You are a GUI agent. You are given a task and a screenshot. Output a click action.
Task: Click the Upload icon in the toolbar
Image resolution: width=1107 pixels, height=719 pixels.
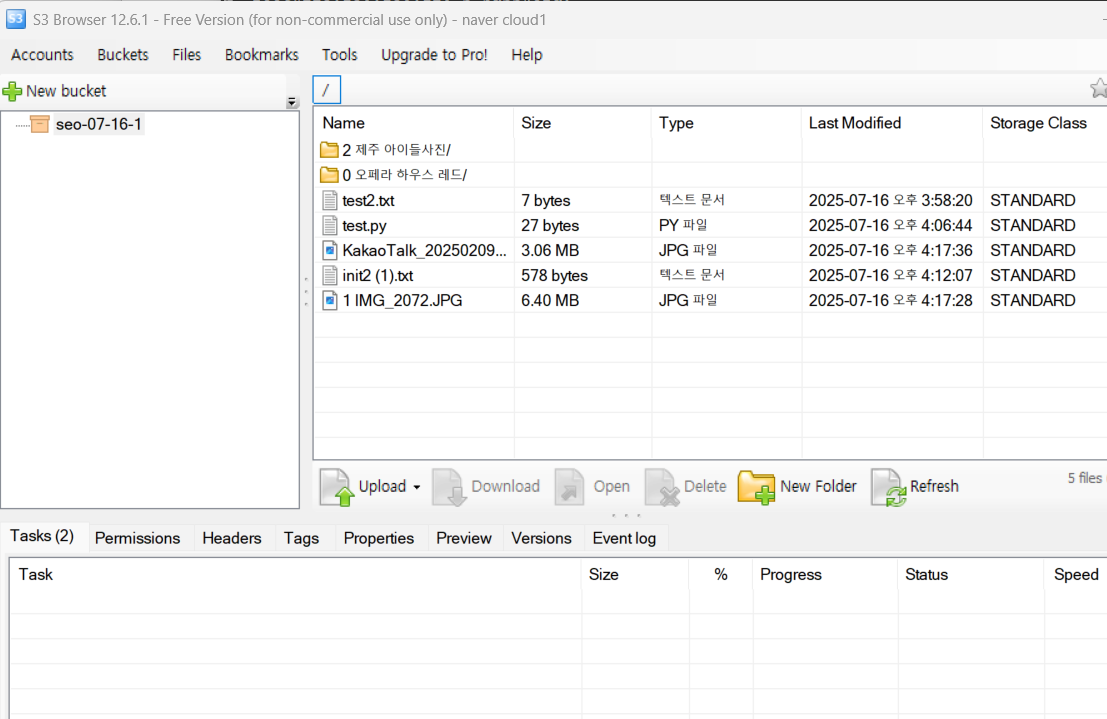pos(337,487)
